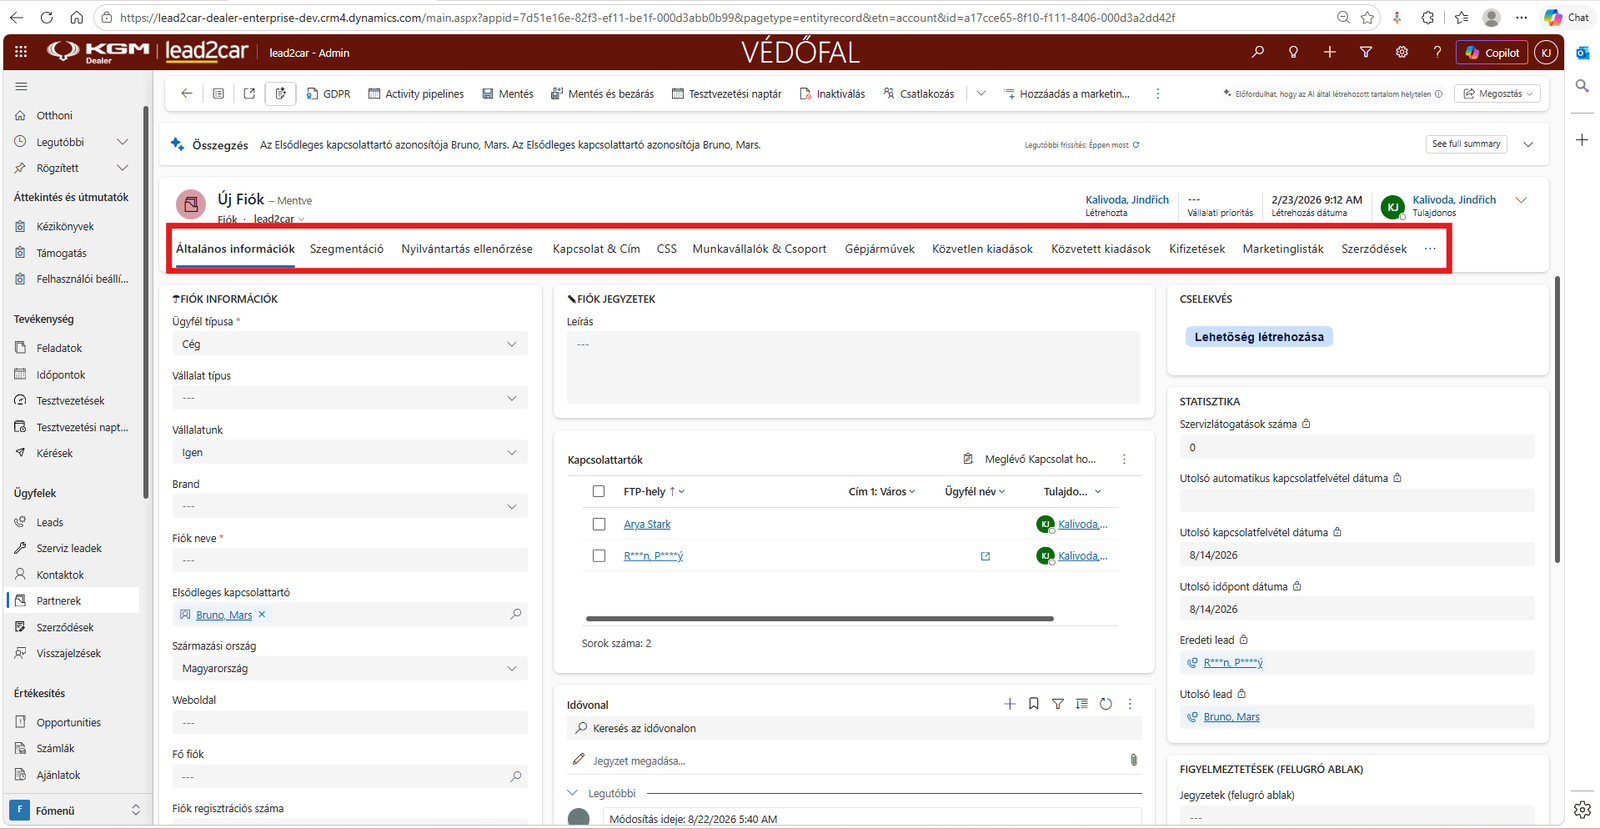Click the Weboldal input field

(350, 722)
